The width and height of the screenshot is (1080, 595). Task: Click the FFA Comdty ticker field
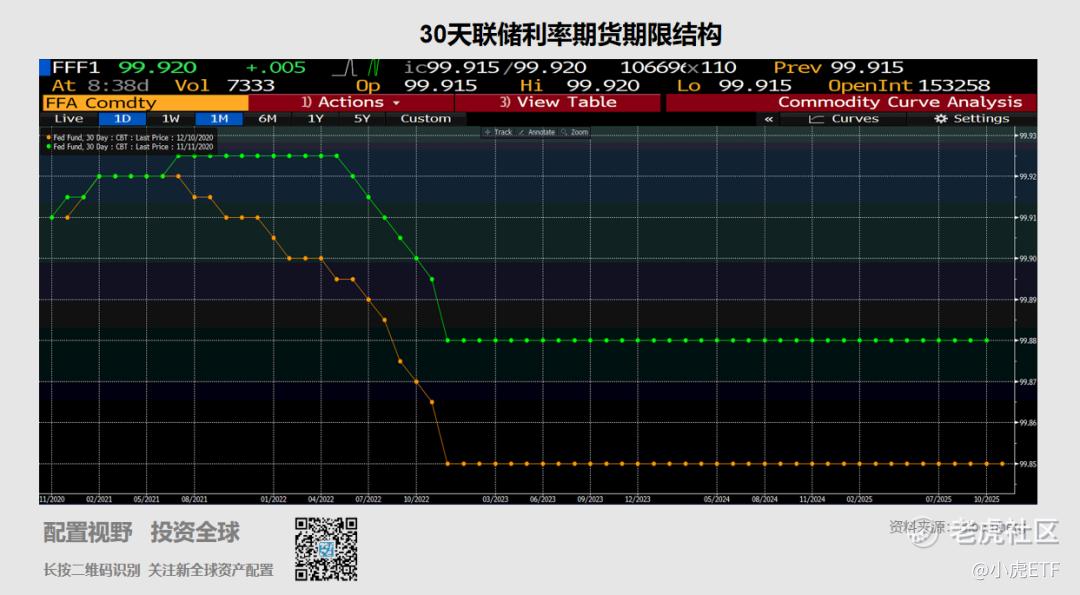145,103
